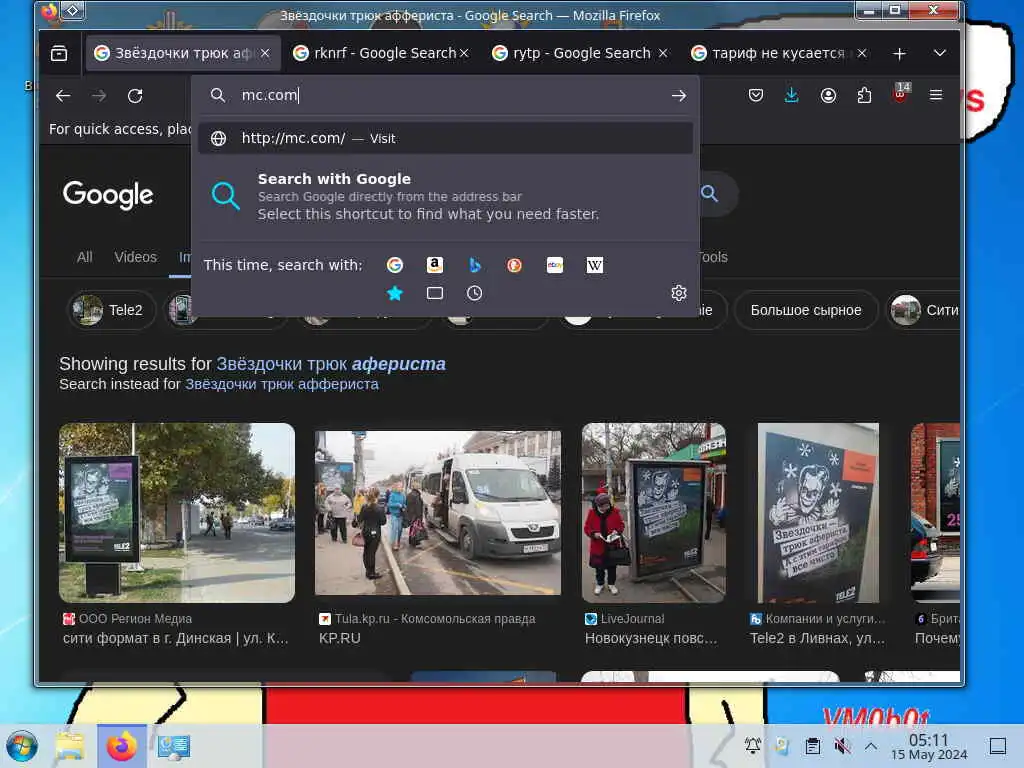Search this time with Bing icon
The height and width of the screenshot is (768, 1024).
point(475,265)
